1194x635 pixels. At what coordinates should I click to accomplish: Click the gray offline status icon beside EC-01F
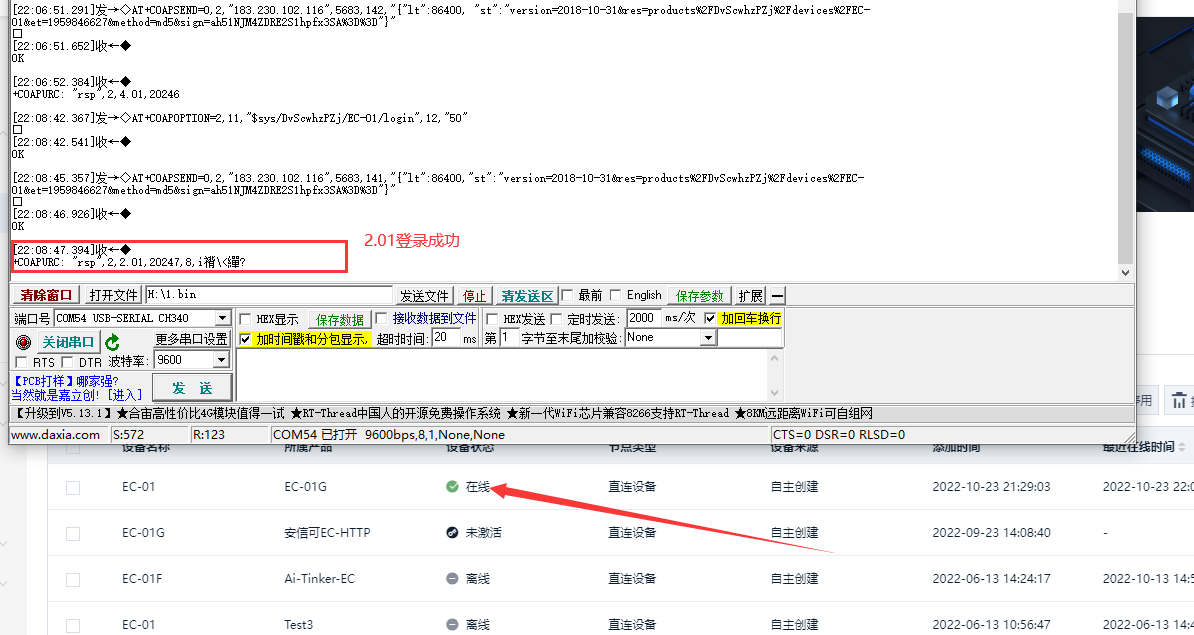coord(452,579)
